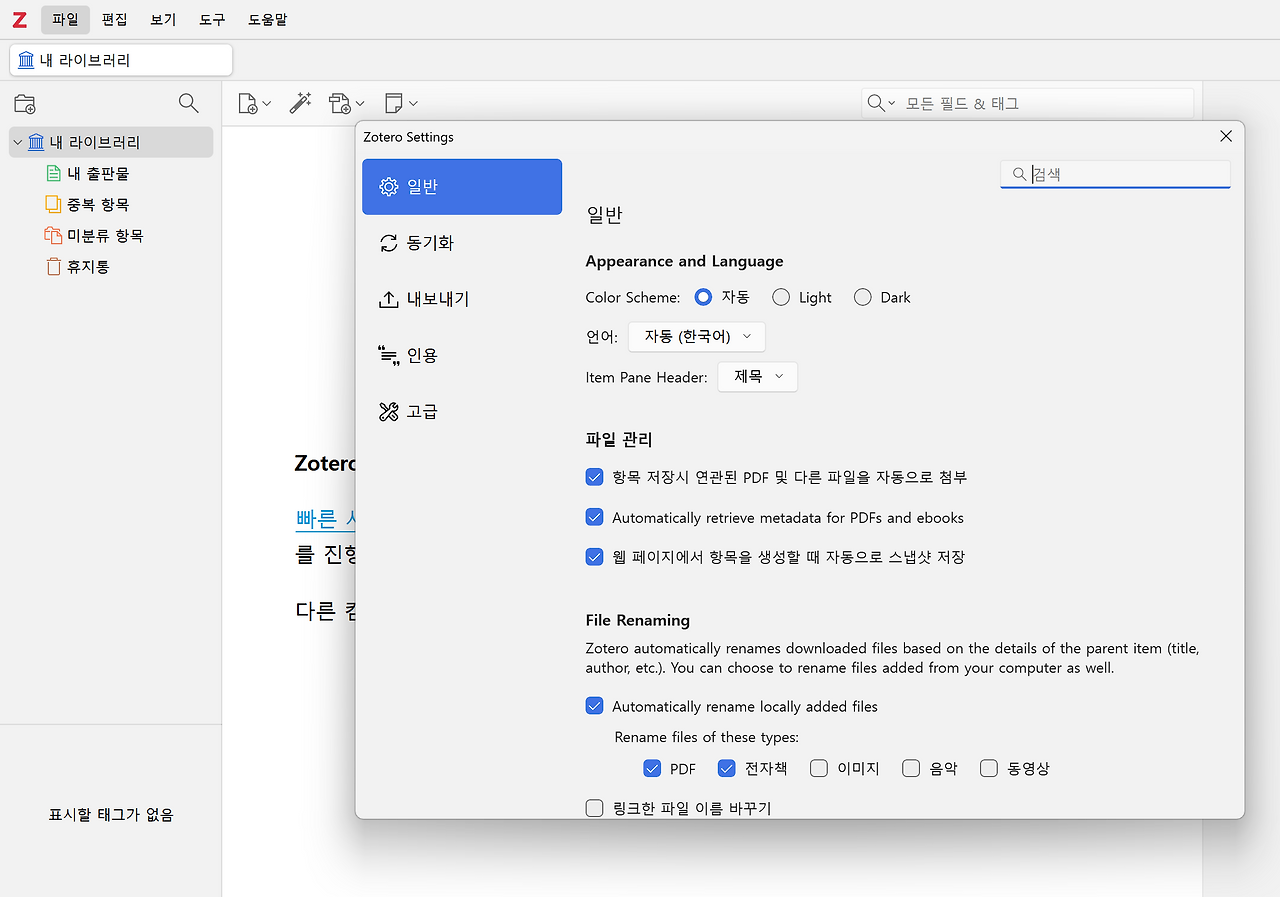Select the 내 라이브러리 tab

click(121, 60)
